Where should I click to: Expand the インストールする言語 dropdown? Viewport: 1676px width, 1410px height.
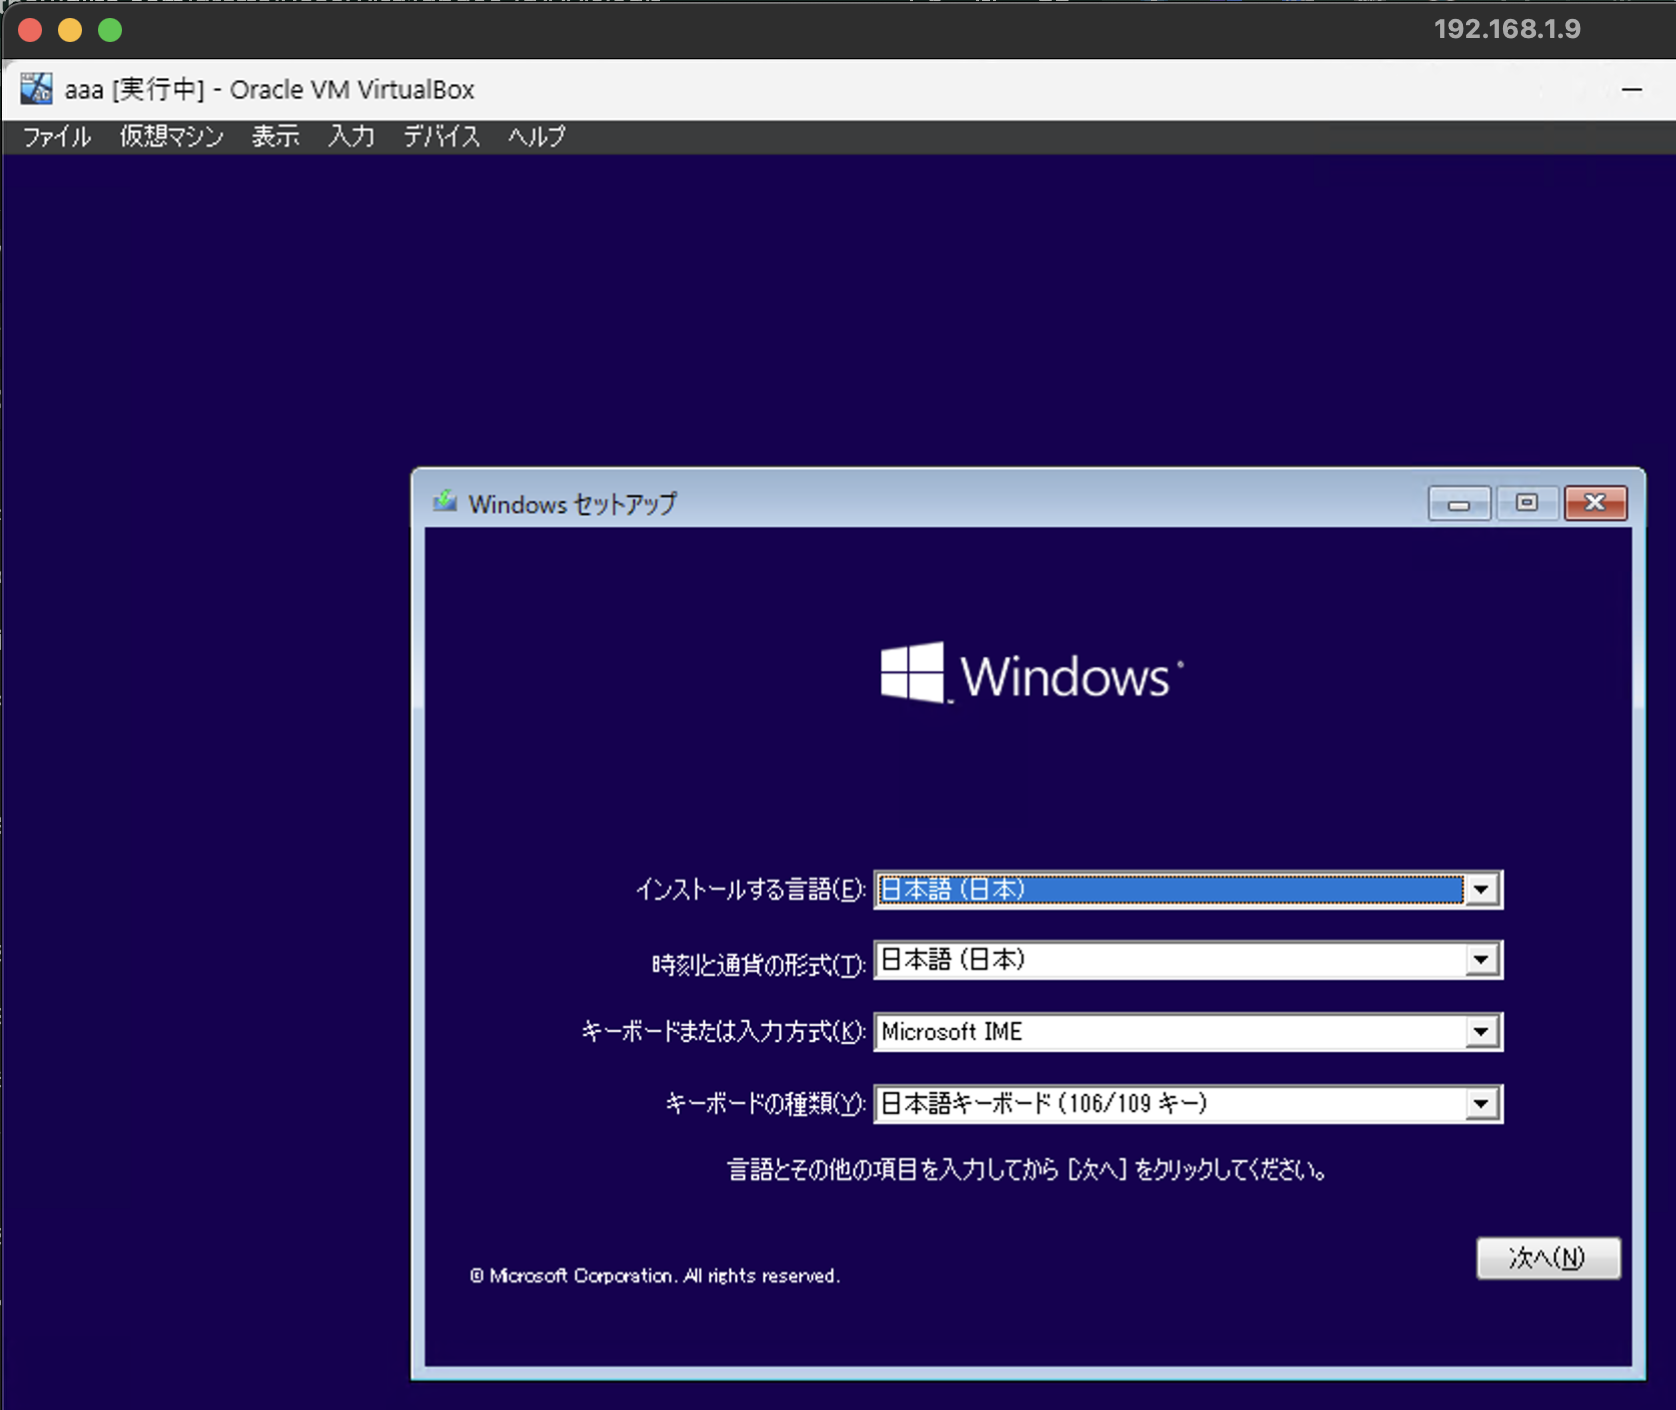1482,889
